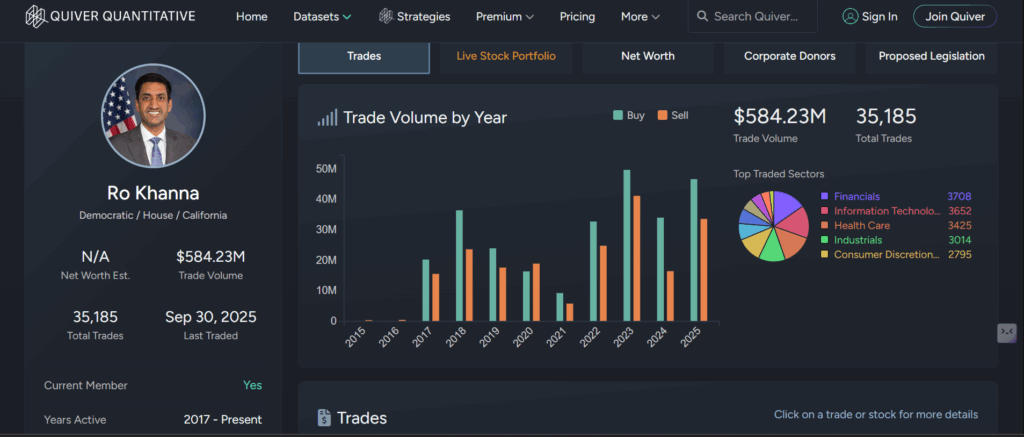
Task: Click the Trades dollar document icon
Action: coord(324,418)
